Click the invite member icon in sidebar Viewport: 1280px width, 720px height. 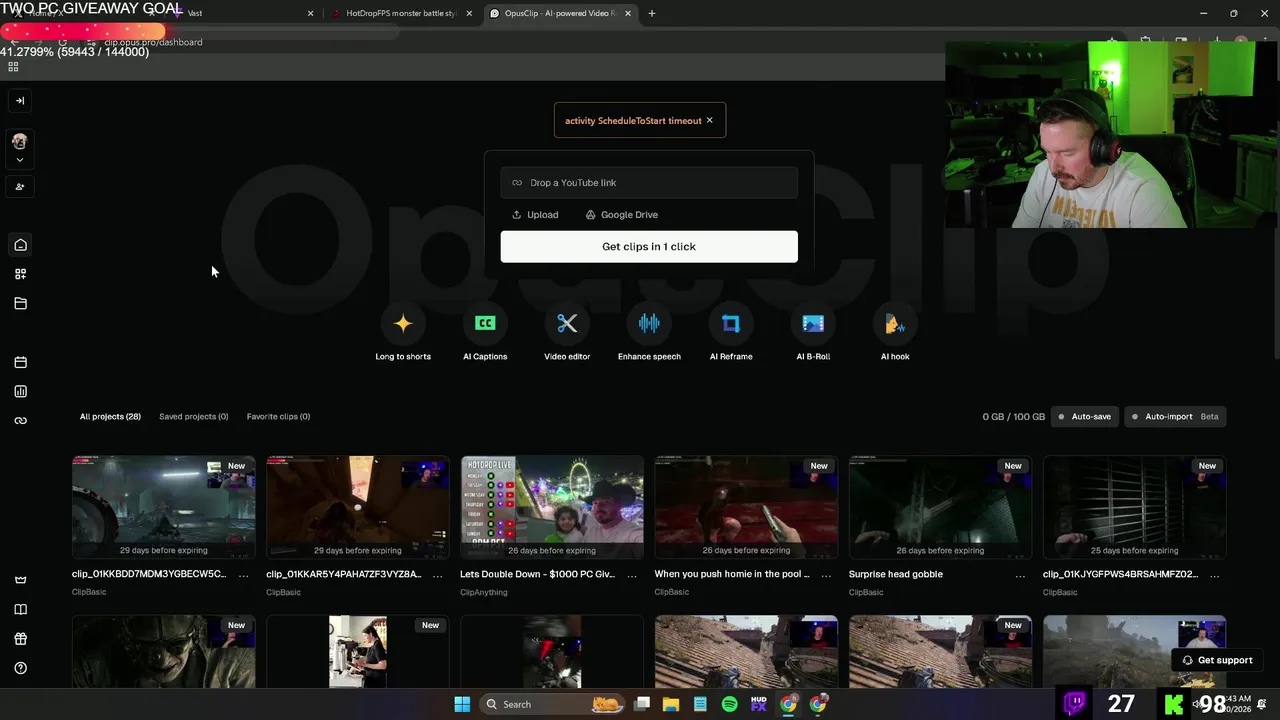pos(20,186)
